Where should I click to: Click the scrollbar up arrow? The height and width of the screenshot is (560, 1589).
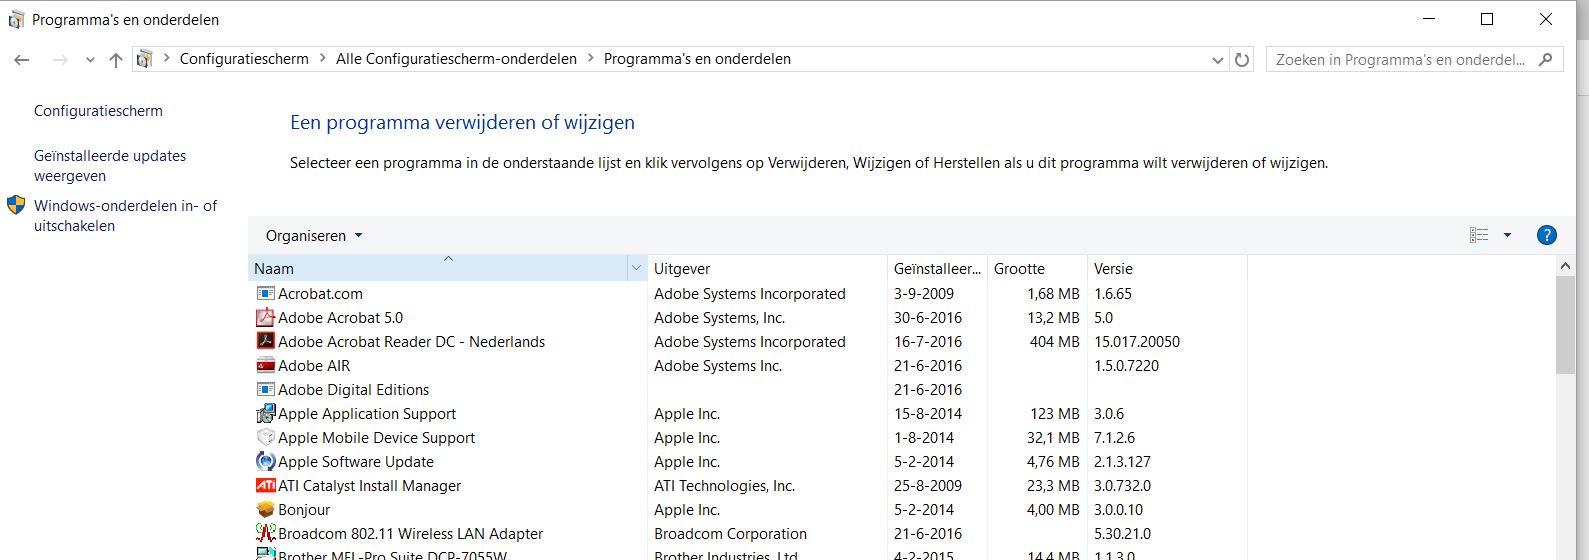point(1565,266)
